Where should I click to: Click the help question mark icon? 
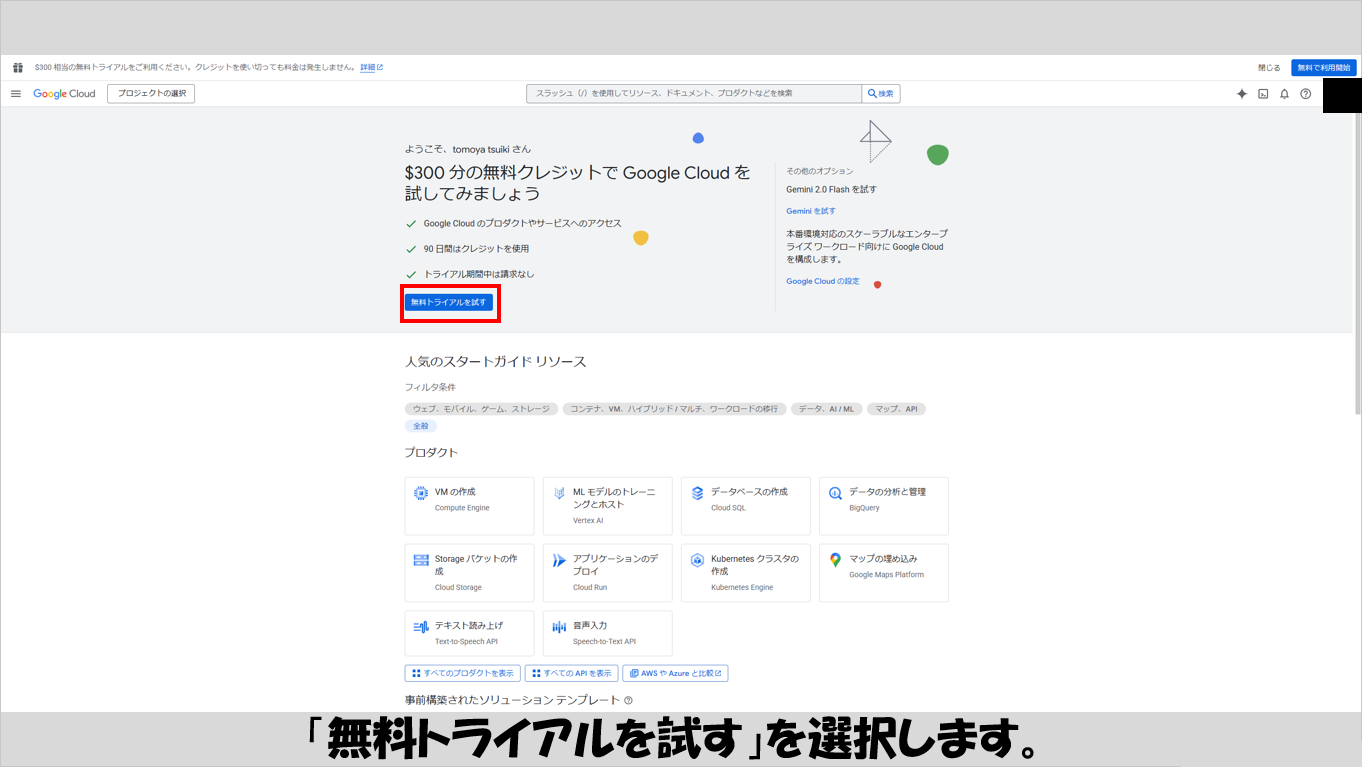pyautogui.click(x=1305, y=94)
